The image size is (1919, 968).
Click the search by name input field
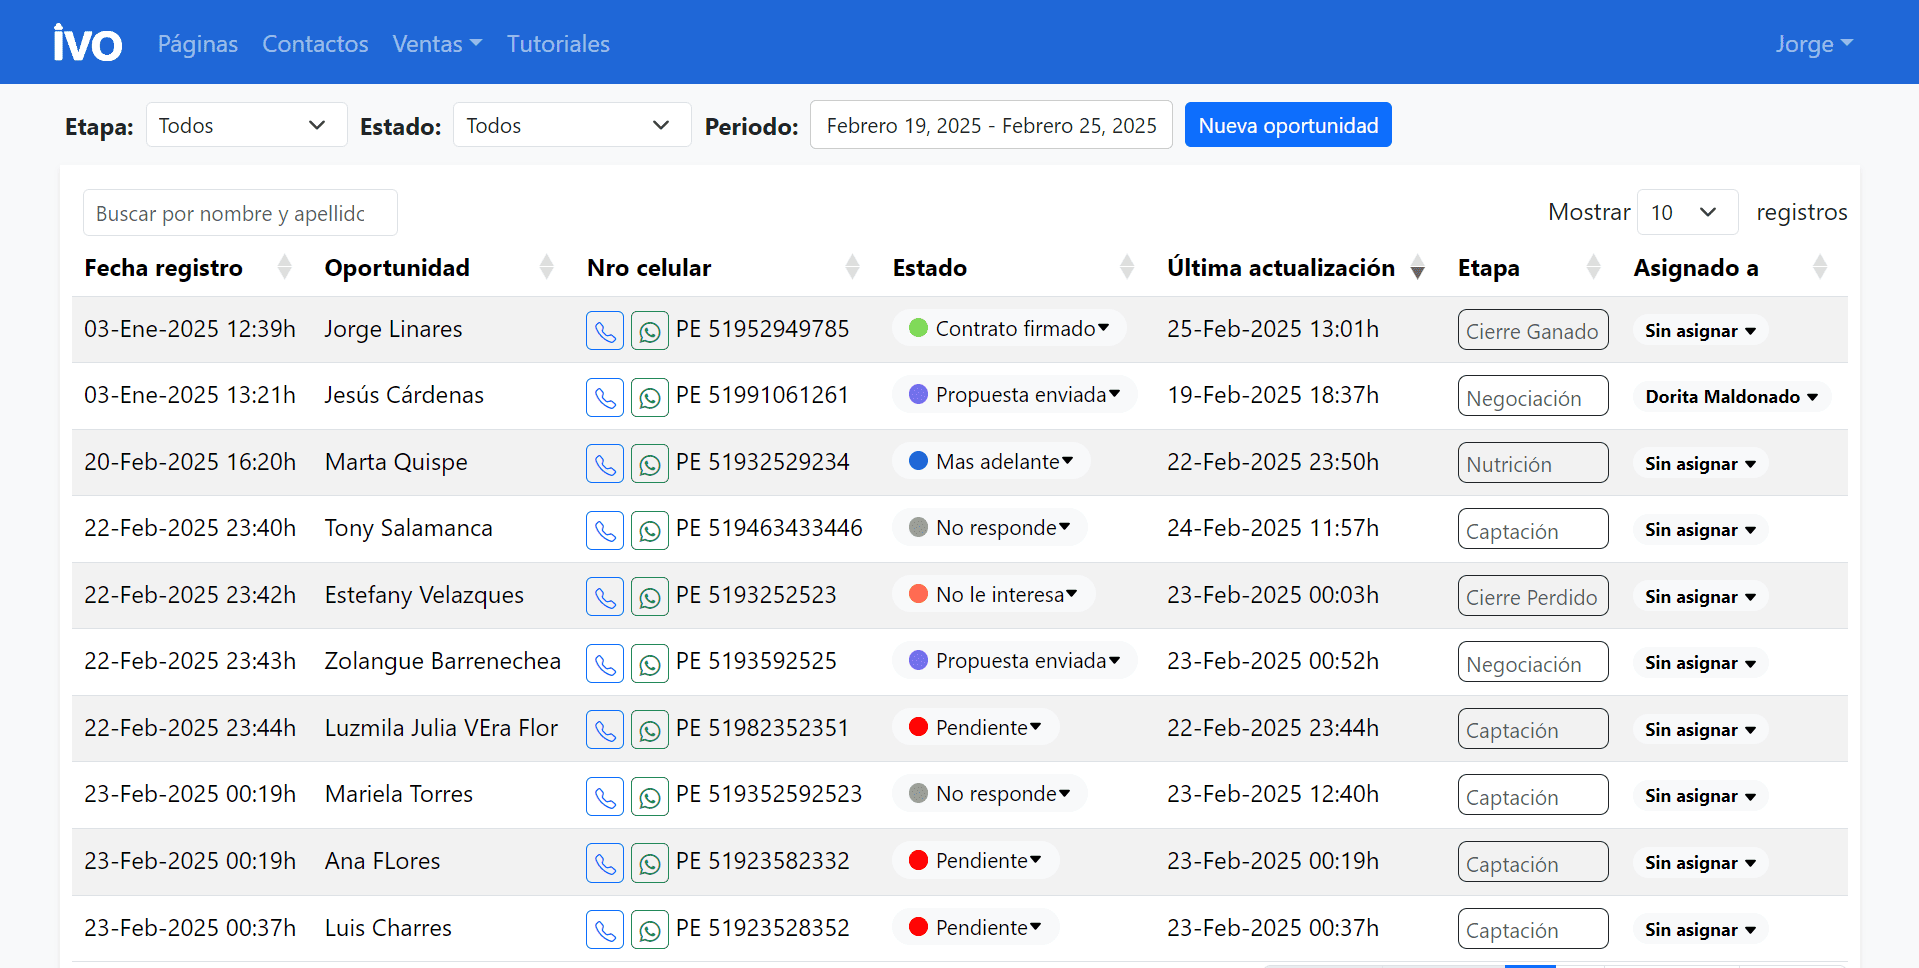point(240,213)
